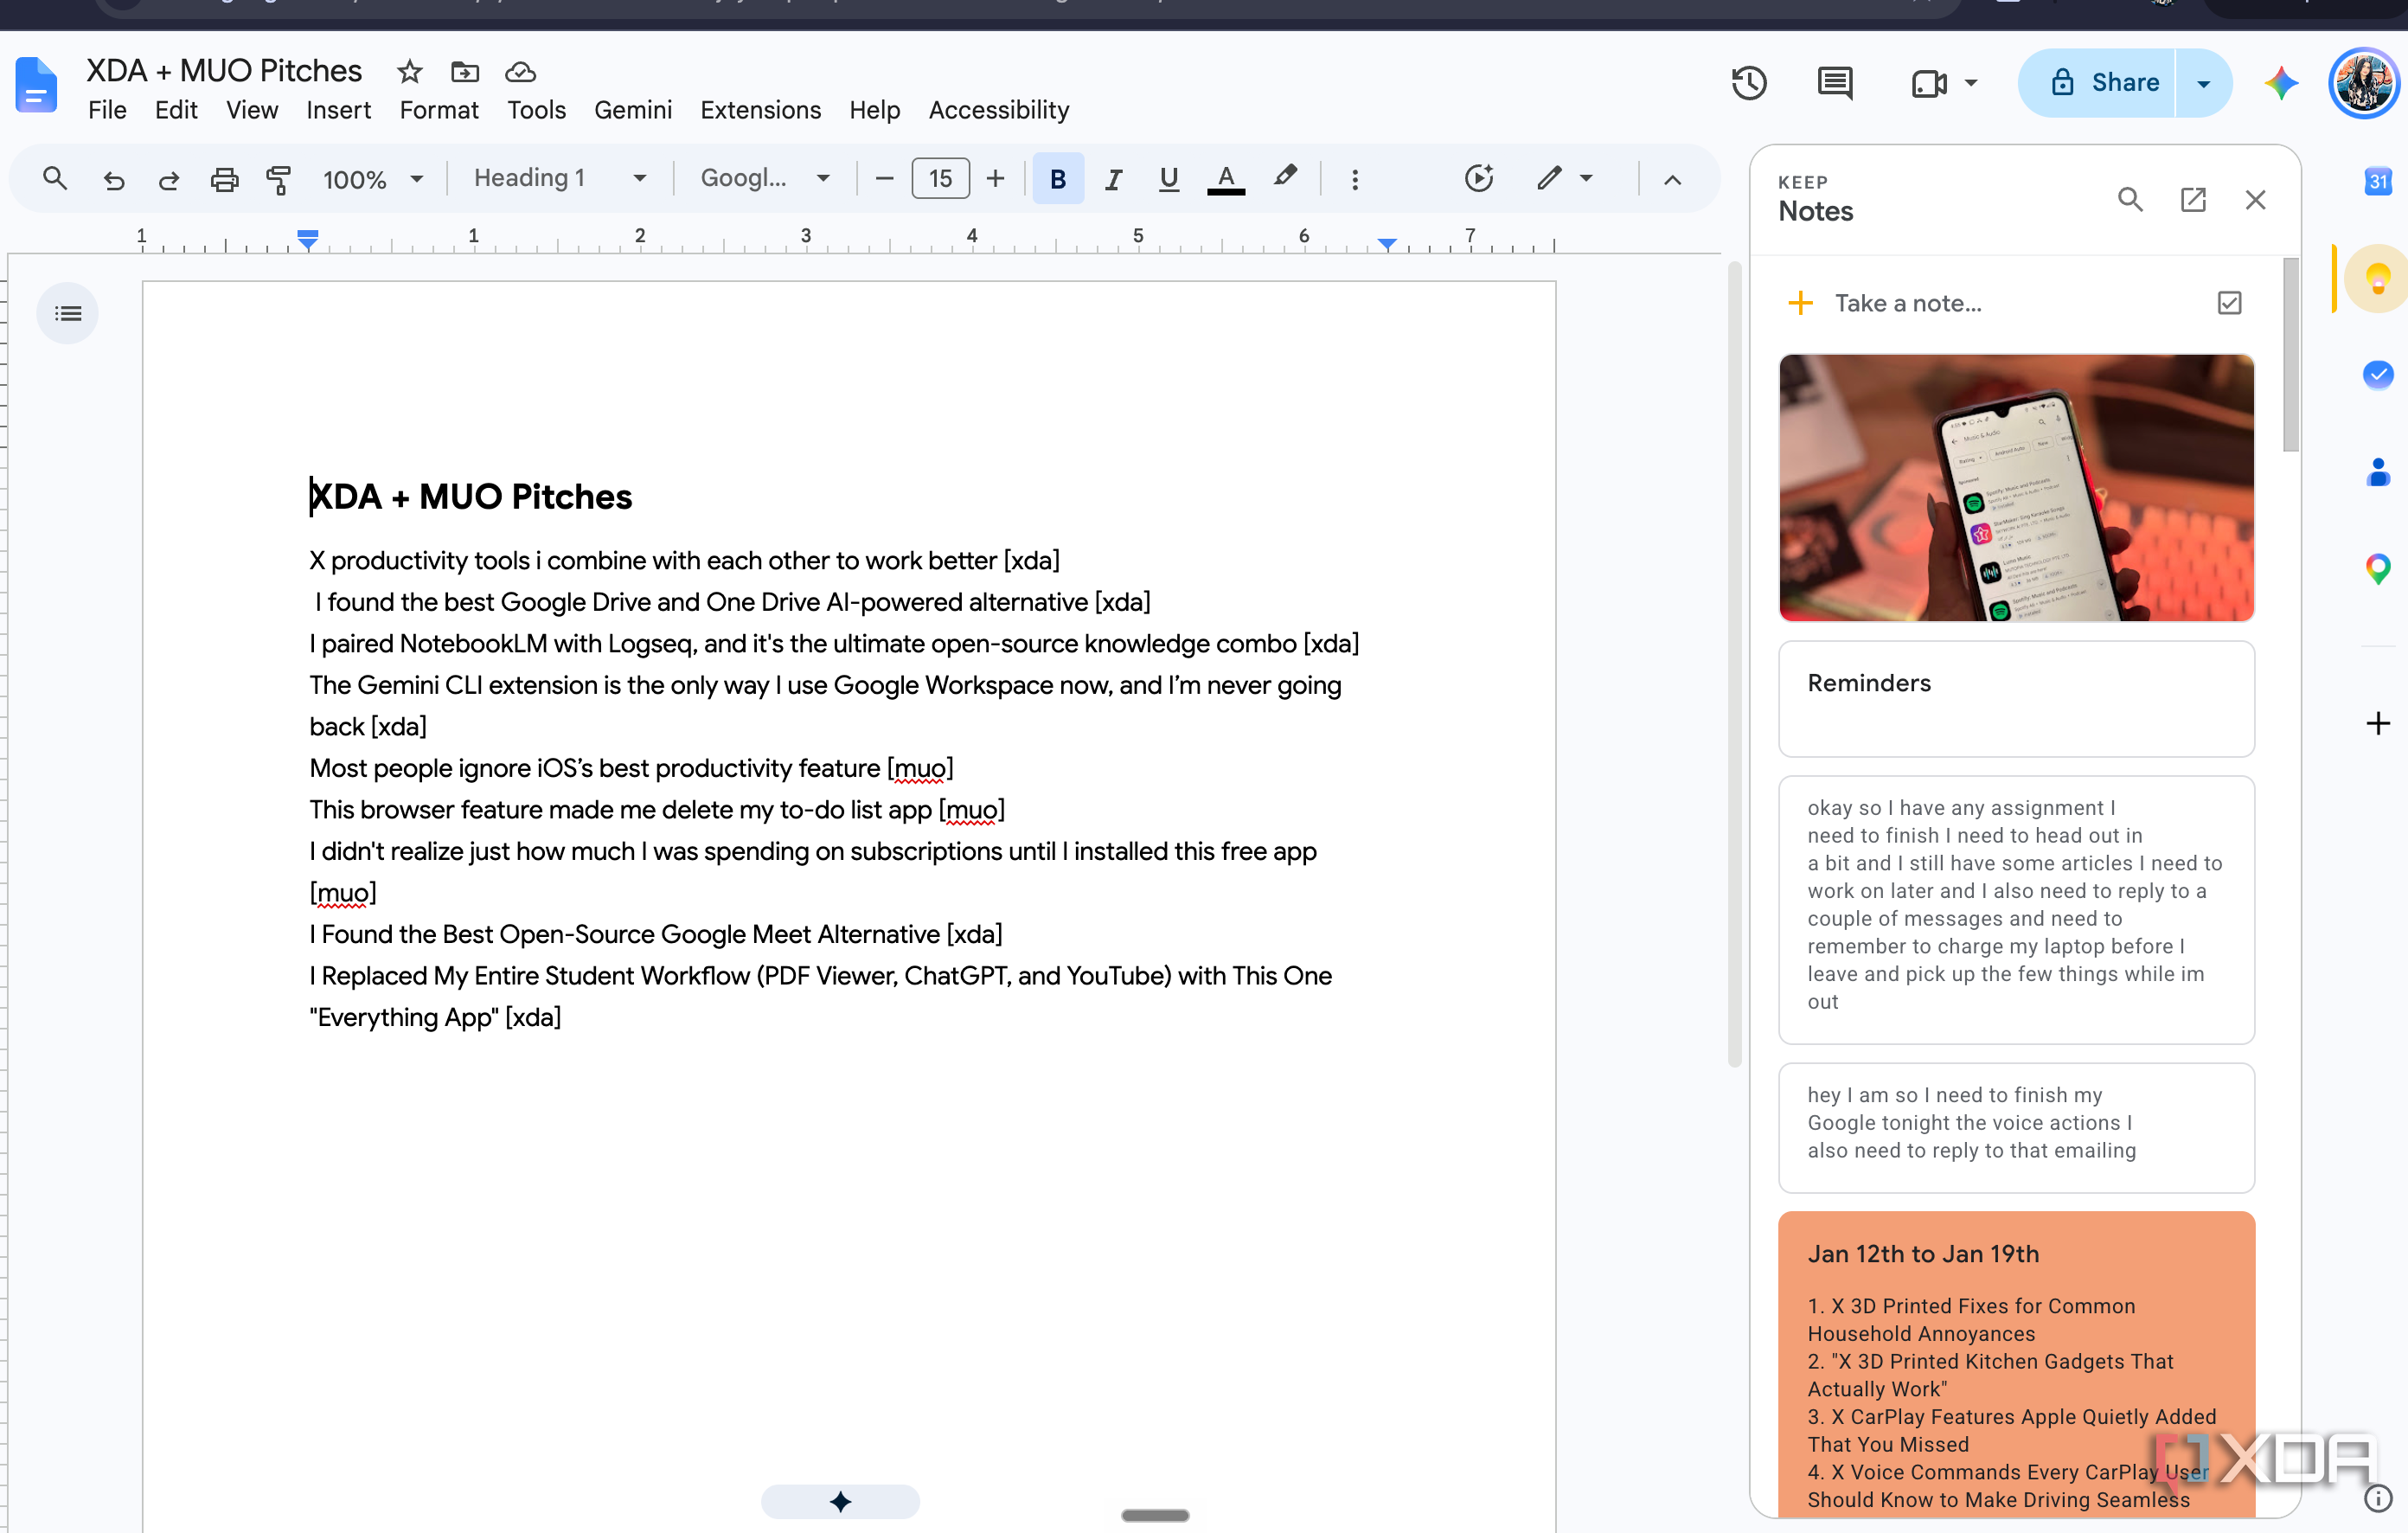Toggle italic formatting
Image resolution: width=2408 pixels, height=1533 pixels.
[1113, 179]
